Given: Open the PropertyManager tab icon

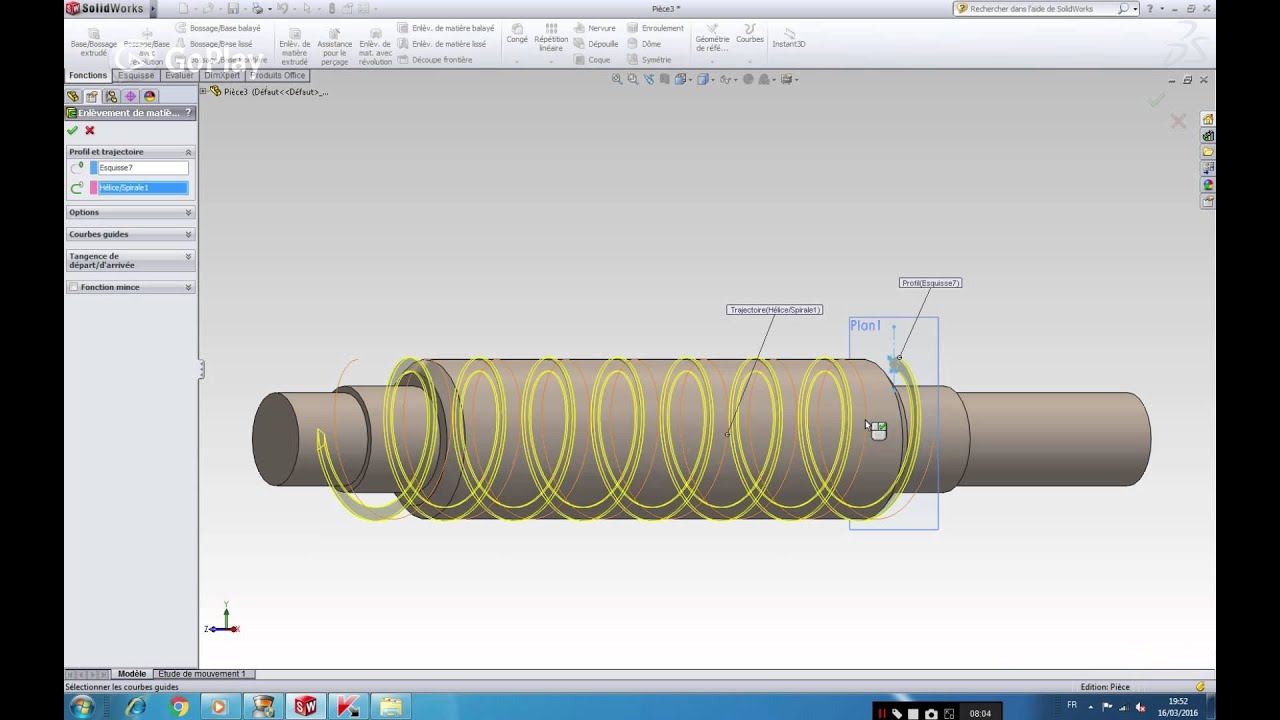Looking at the screenshot, I should (92, 96).
